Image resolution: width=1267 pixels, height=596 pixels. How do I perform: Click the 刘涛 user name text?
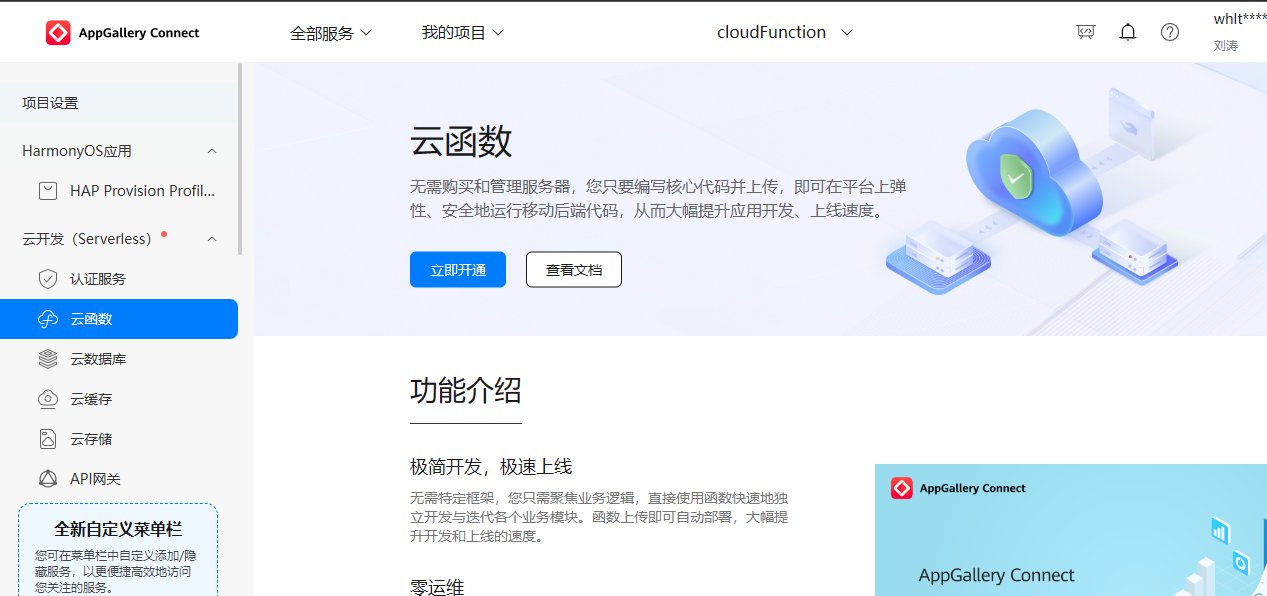(1226, 46)
